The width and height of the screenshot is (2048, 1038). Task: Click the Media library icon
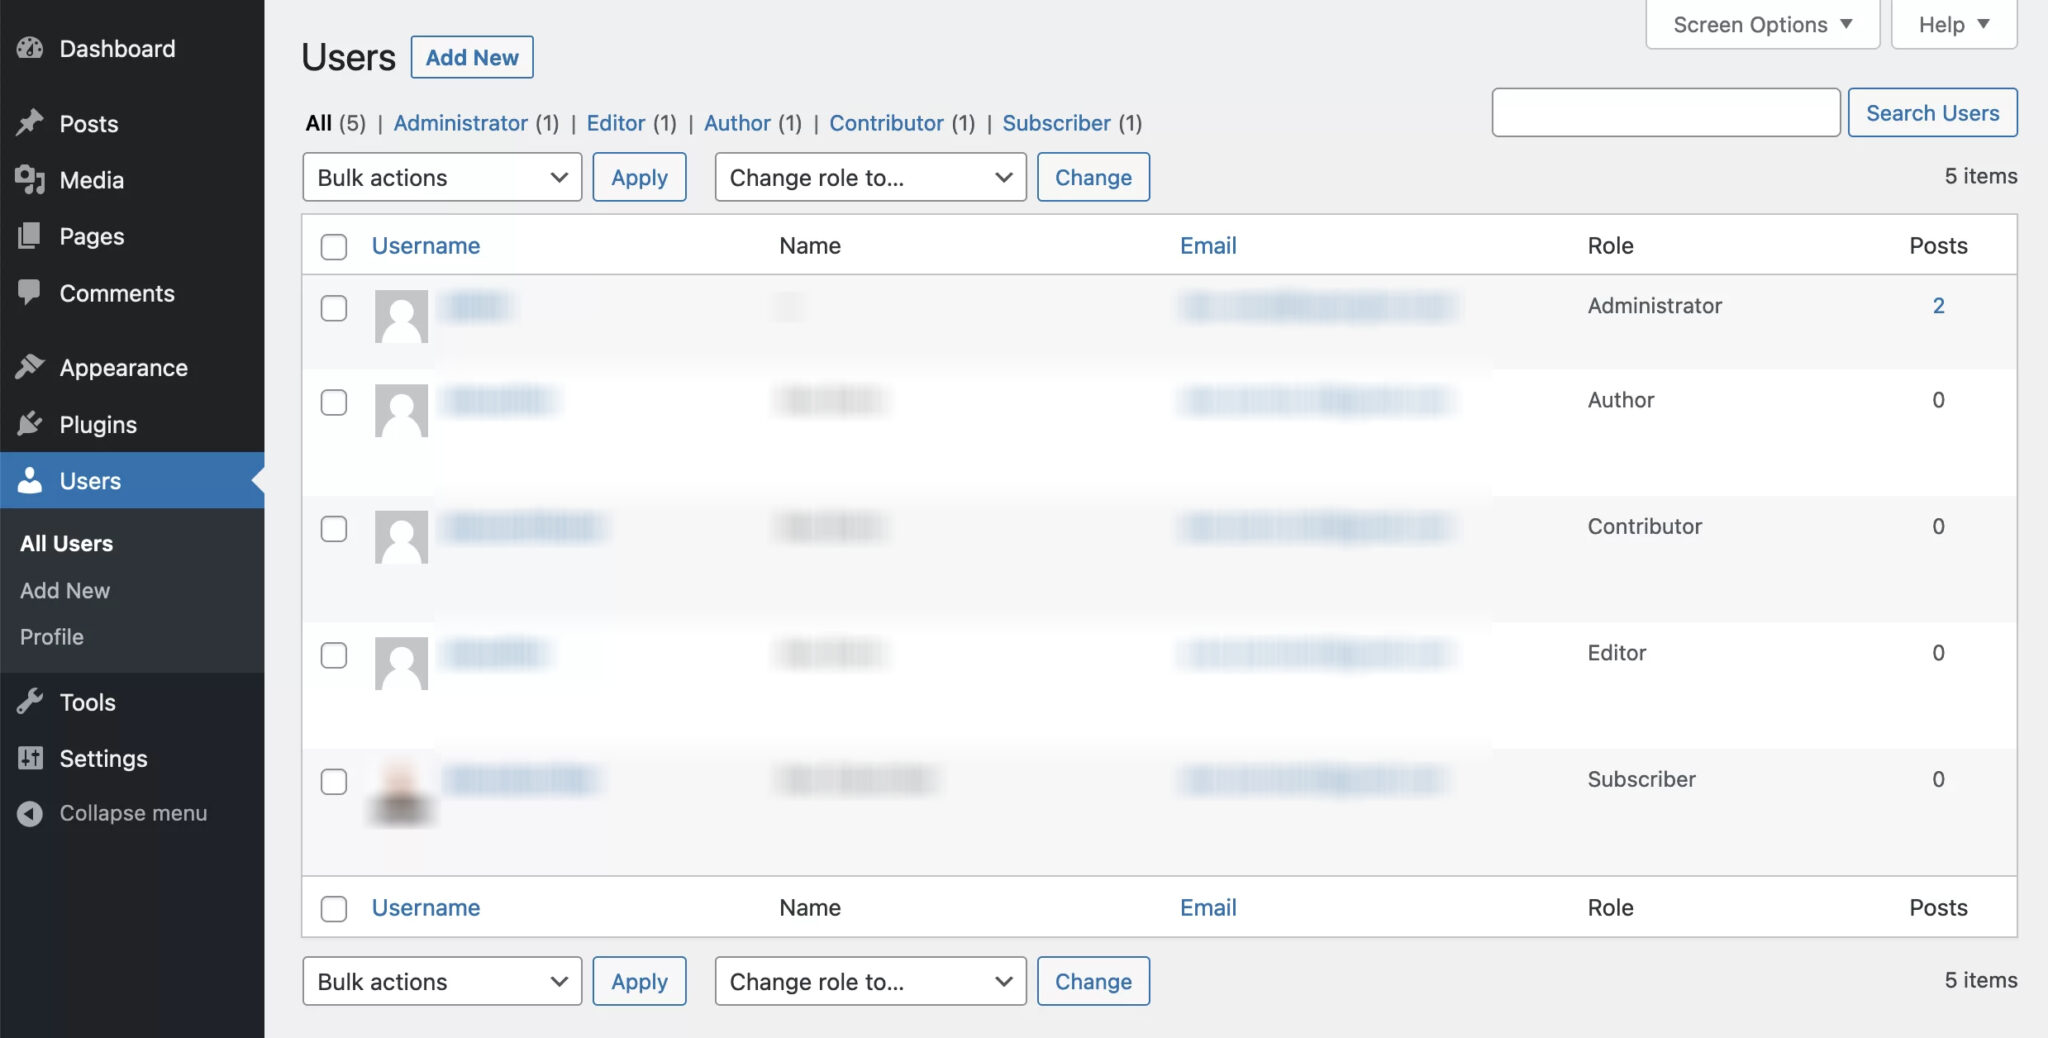[x=30, y=180]
